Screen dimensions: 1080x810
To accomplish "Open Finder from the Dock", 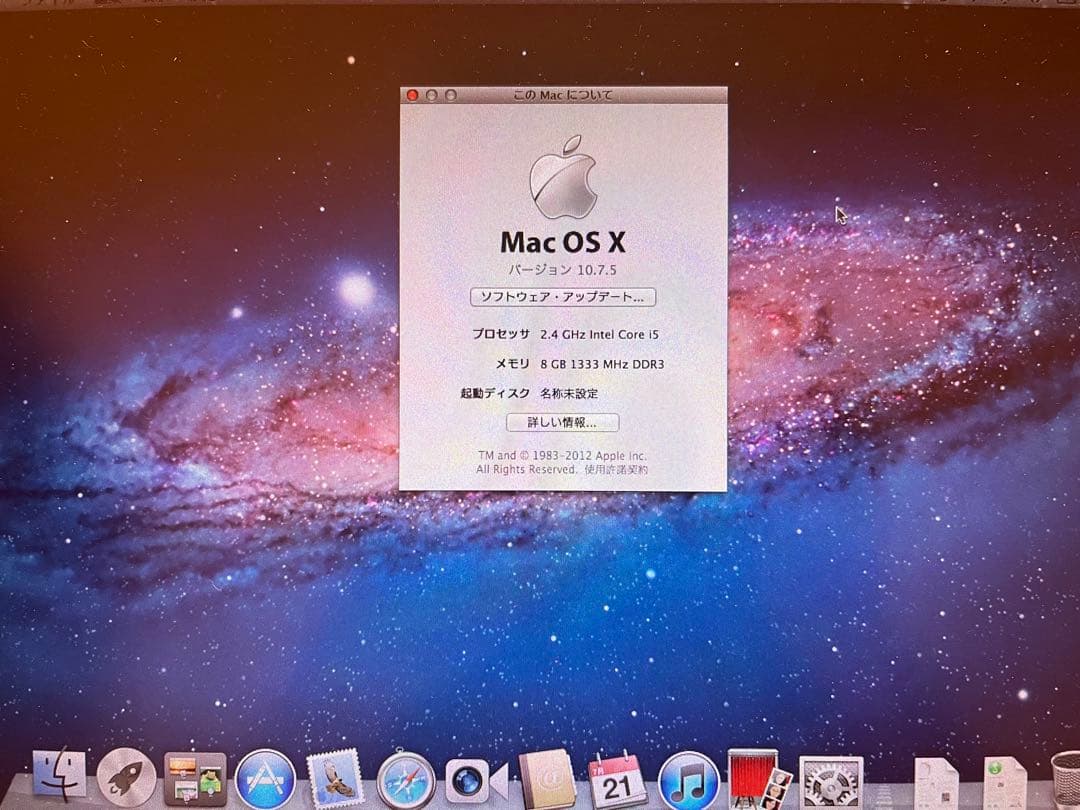I will click(60, 778).
